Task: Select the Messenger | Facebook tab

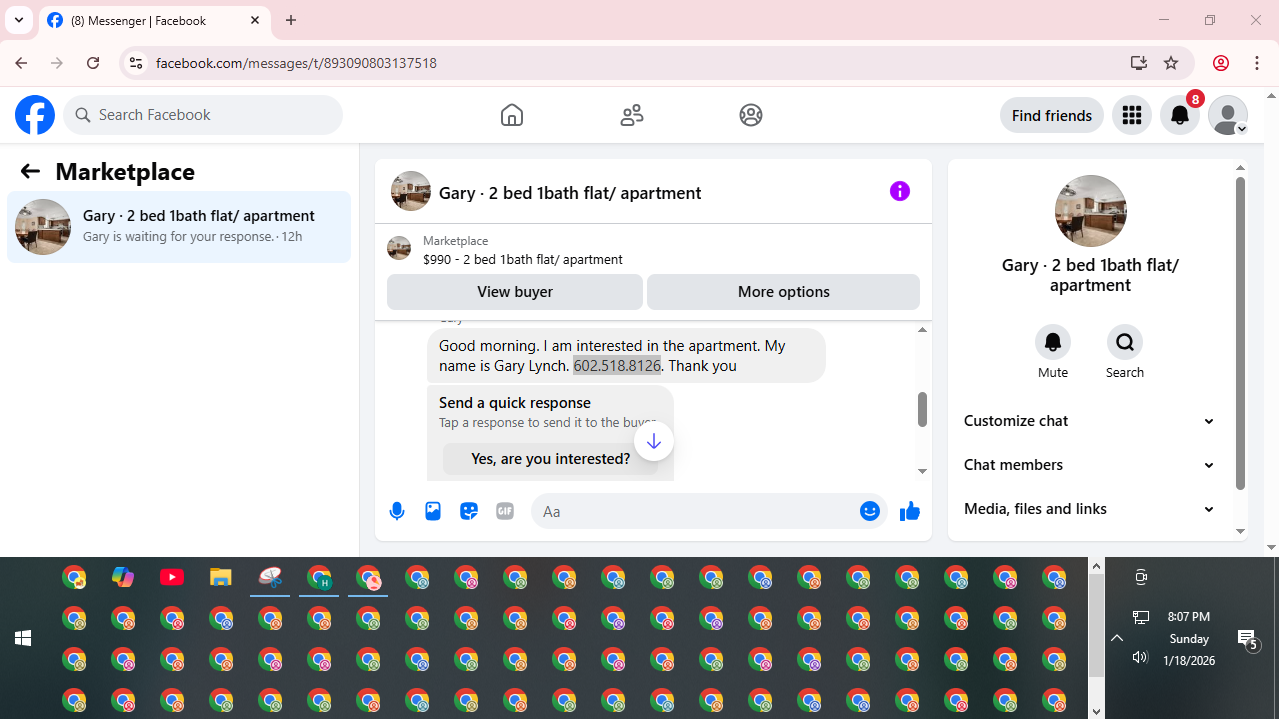Action: [x=154, y=20]
